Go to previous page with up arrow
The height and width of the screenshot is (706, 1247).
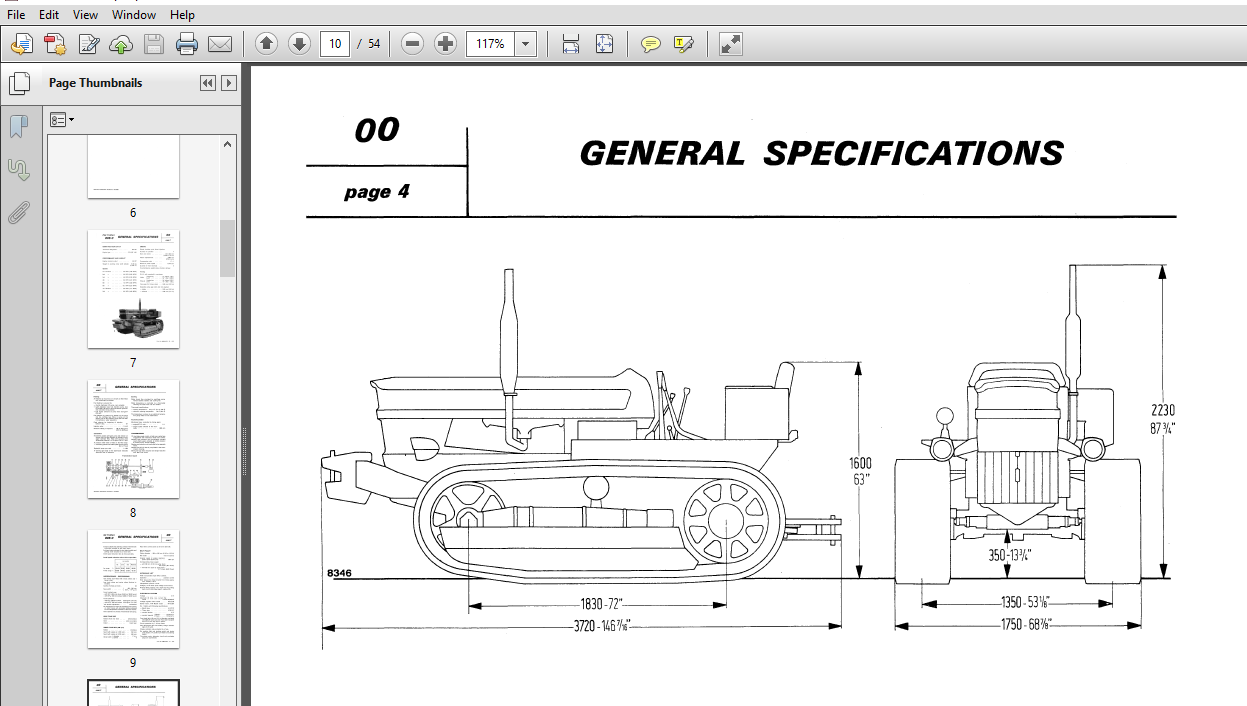266,44
